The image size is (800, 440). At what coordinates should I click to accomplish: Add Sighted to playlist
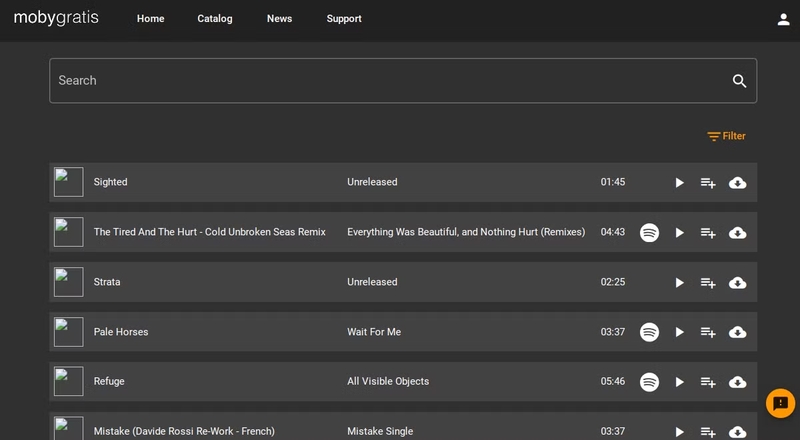click(x=708, y=183)
